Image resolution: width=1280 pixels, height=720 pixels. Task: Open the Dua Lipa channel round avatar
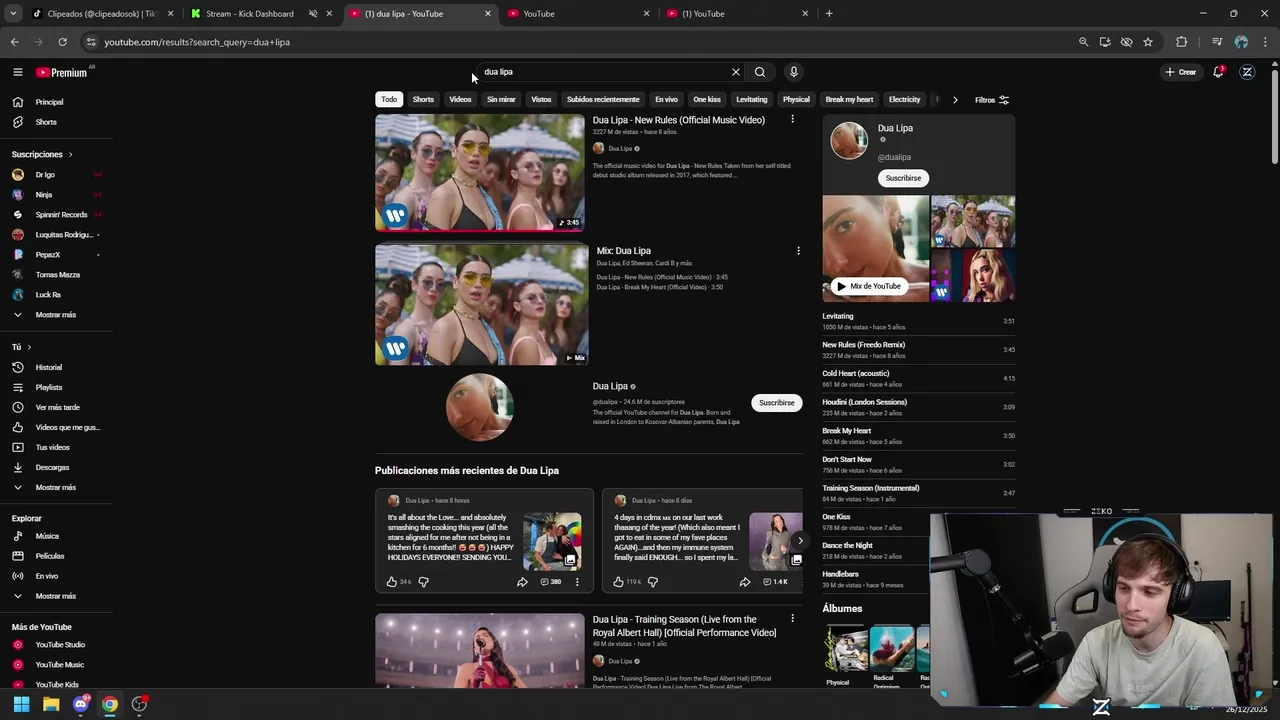(480, 407)
